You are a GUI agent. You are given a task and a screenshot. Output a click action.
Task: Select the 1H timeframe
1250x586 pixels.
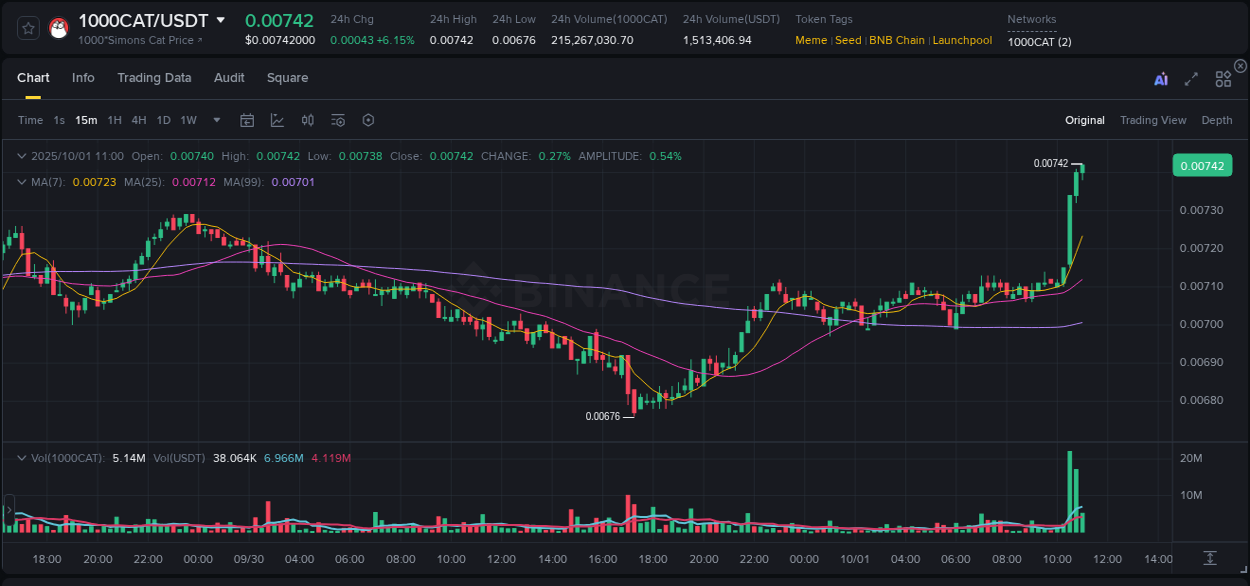click(x=114, y=120)
